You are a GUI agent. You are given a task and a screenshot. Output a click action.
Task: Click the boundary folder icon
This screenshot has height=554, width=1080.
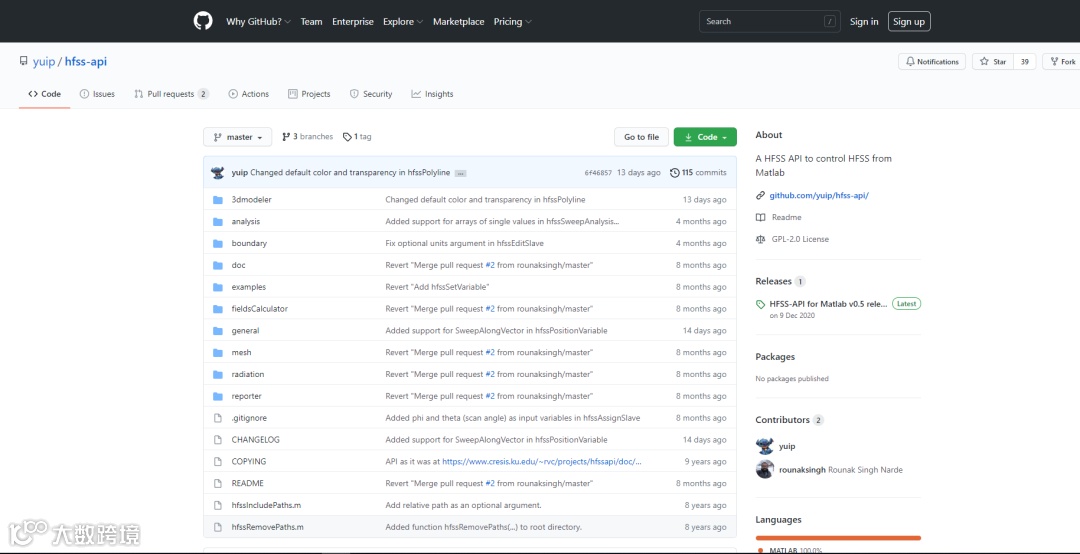(218, 243)
